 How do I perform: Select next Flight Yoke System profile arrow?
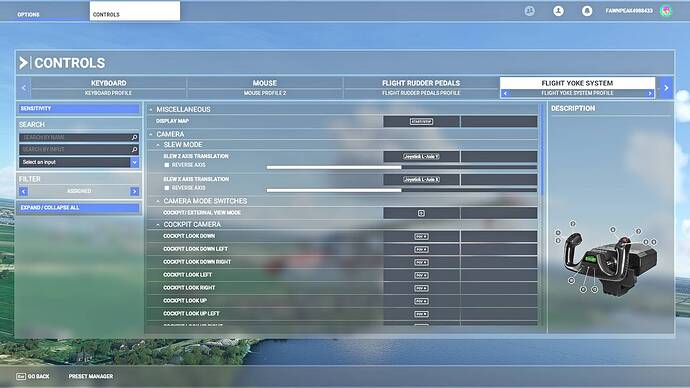coord(650,93)
